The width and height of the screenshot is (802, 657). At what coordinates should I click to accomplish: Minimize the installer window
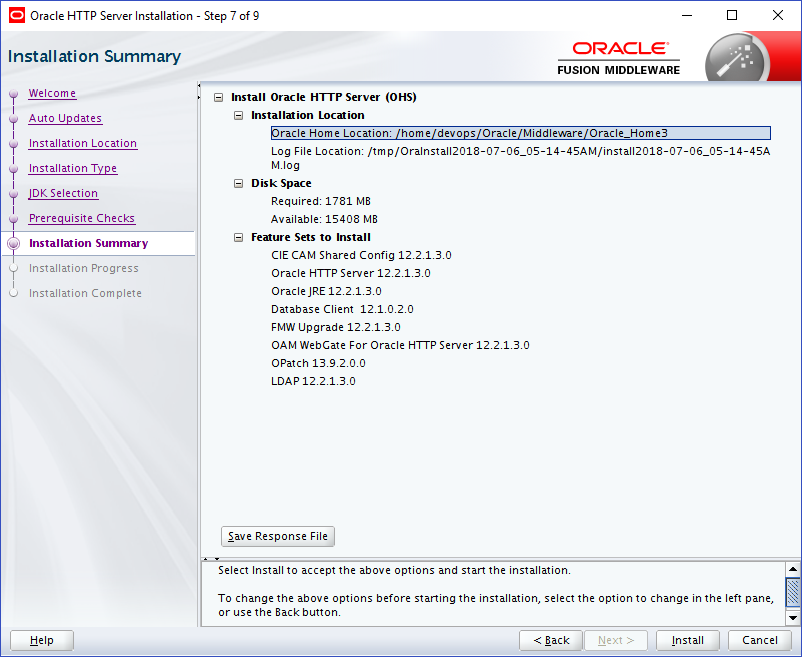(x=687, y=15)
